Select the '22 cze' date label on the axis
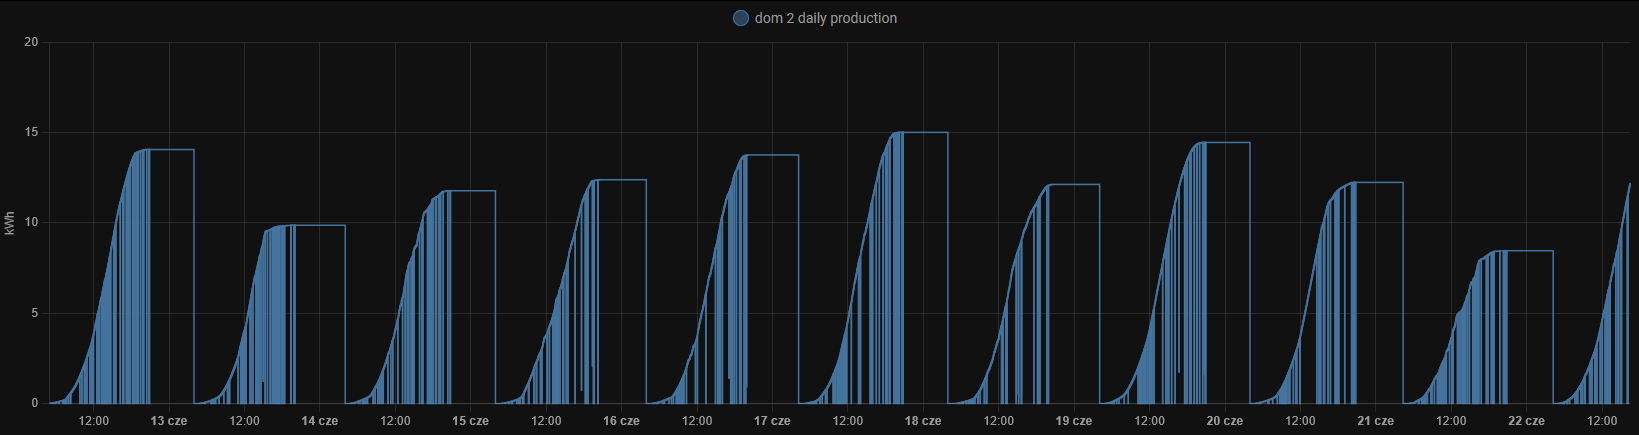 click(1527, 421)
